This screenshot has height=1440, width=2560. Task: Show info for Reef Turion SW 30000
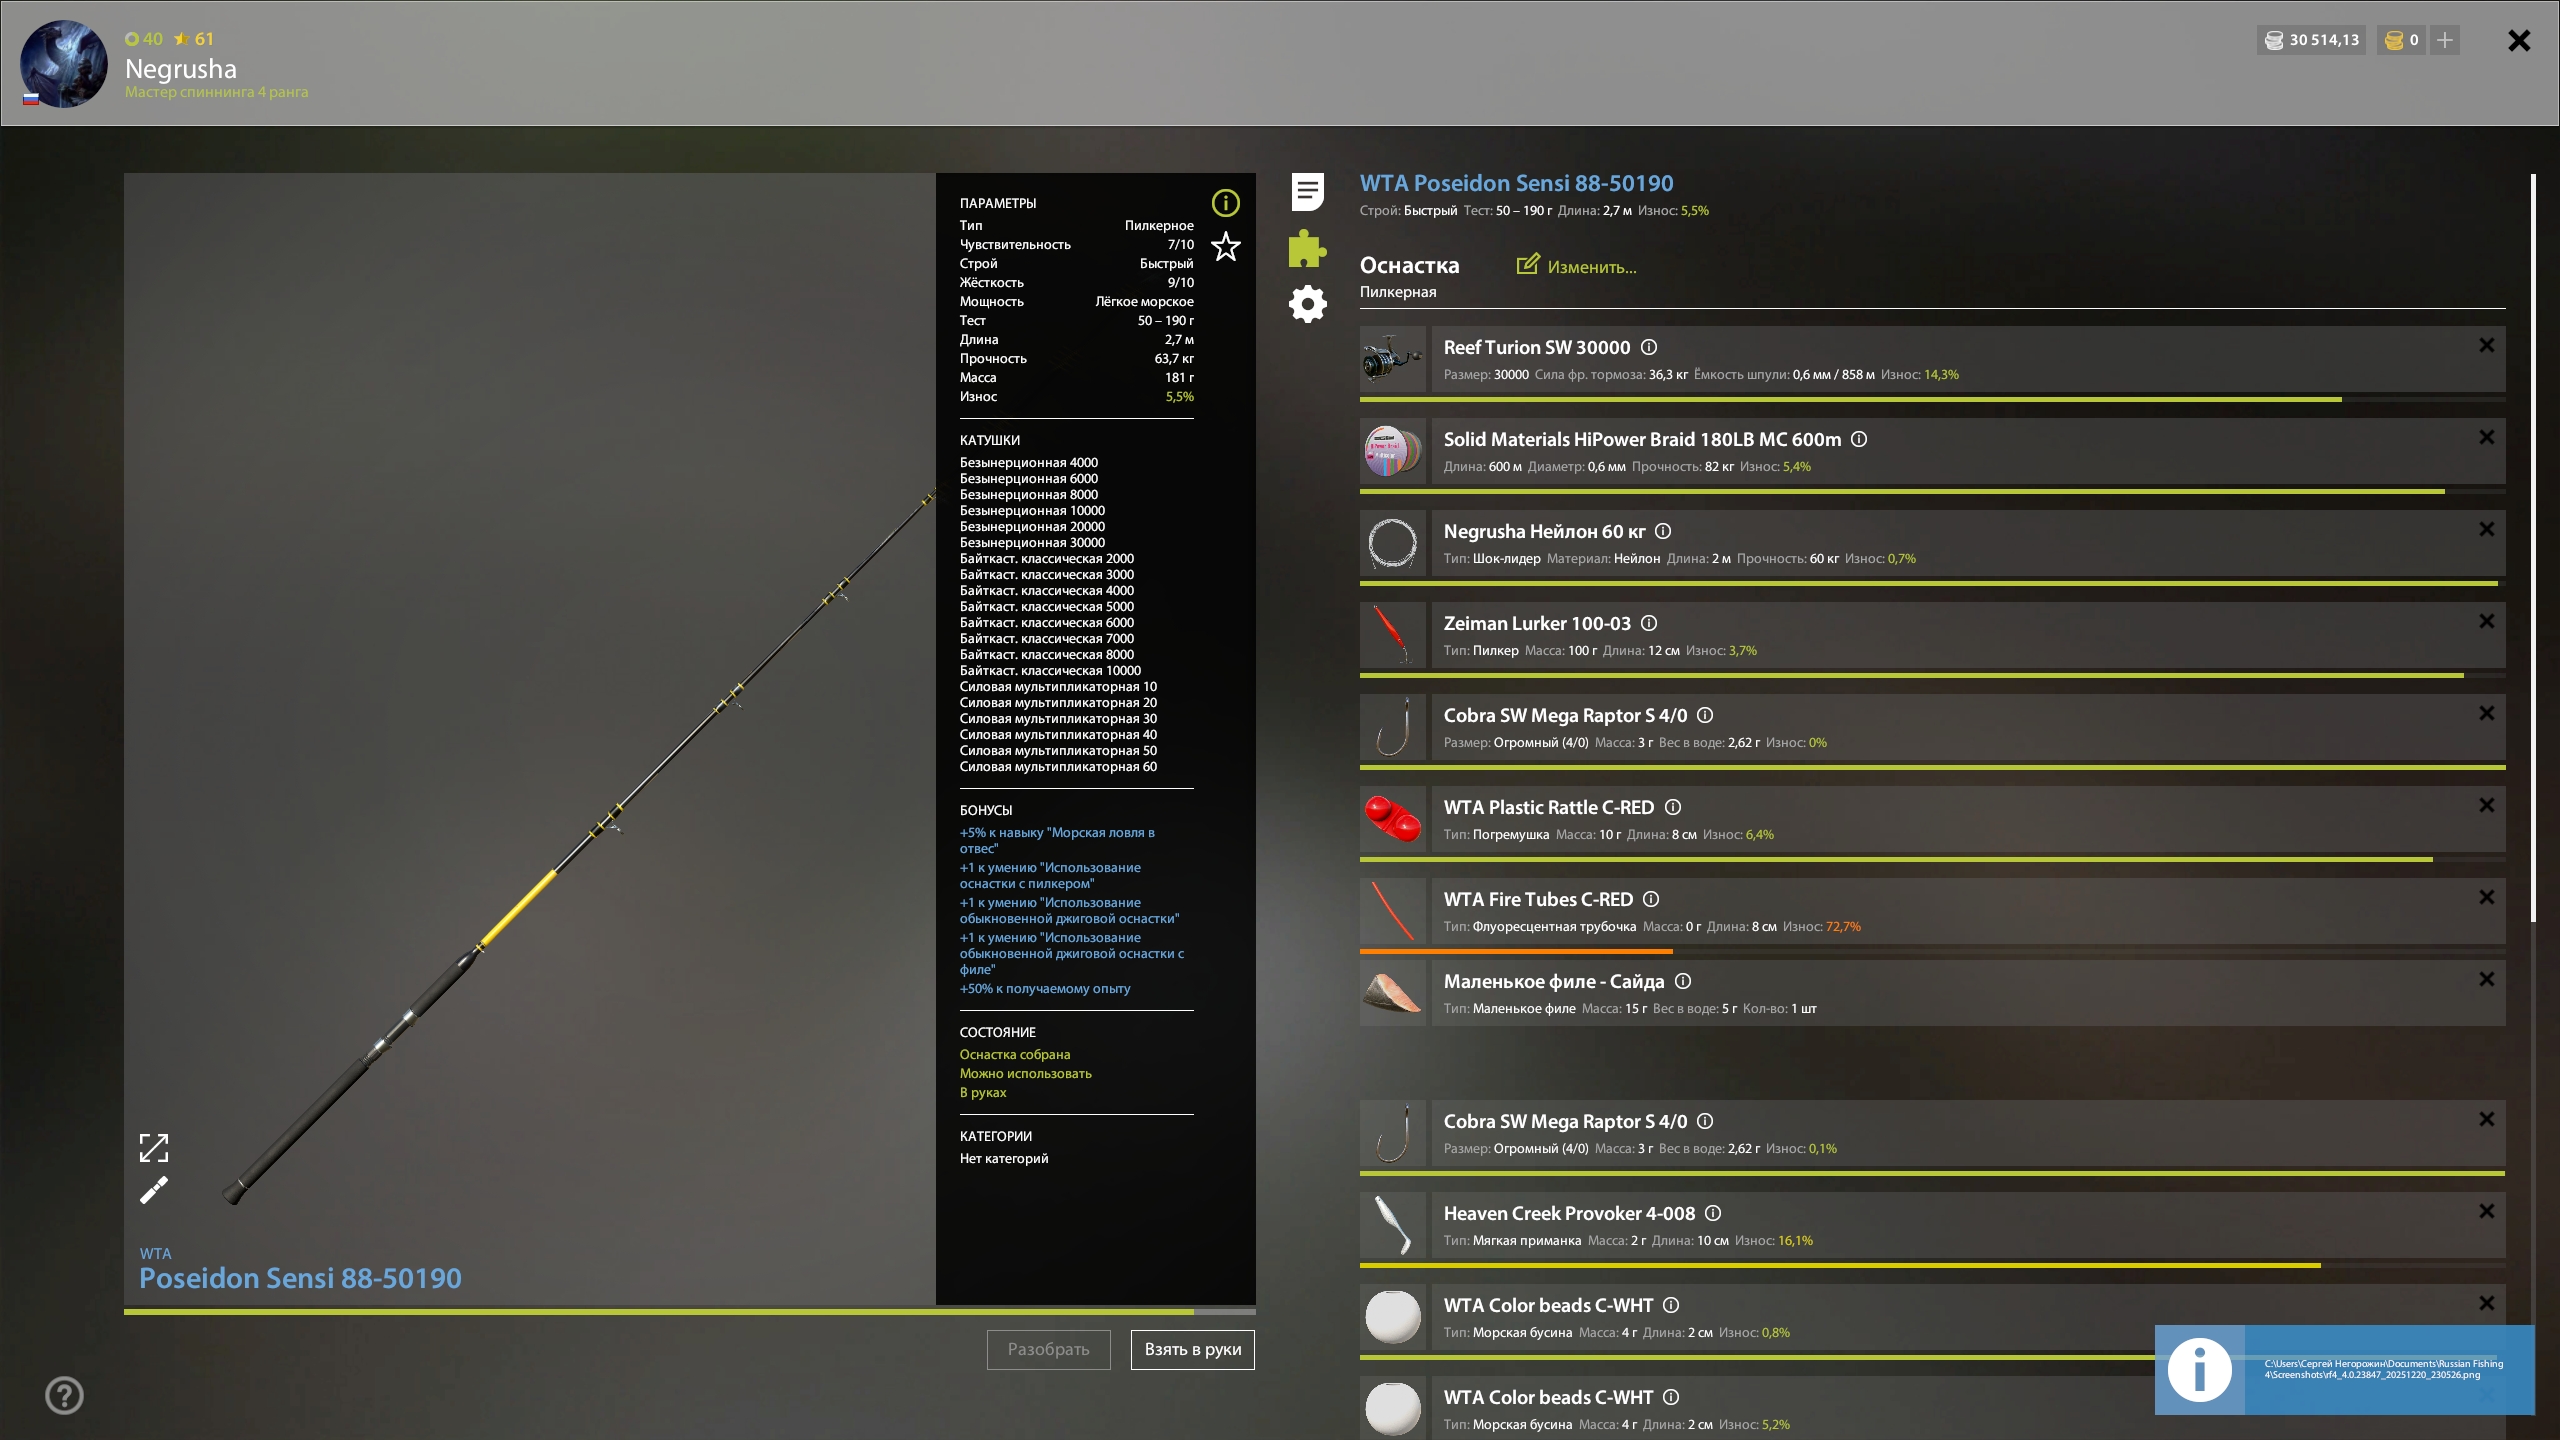point(1649,347)
